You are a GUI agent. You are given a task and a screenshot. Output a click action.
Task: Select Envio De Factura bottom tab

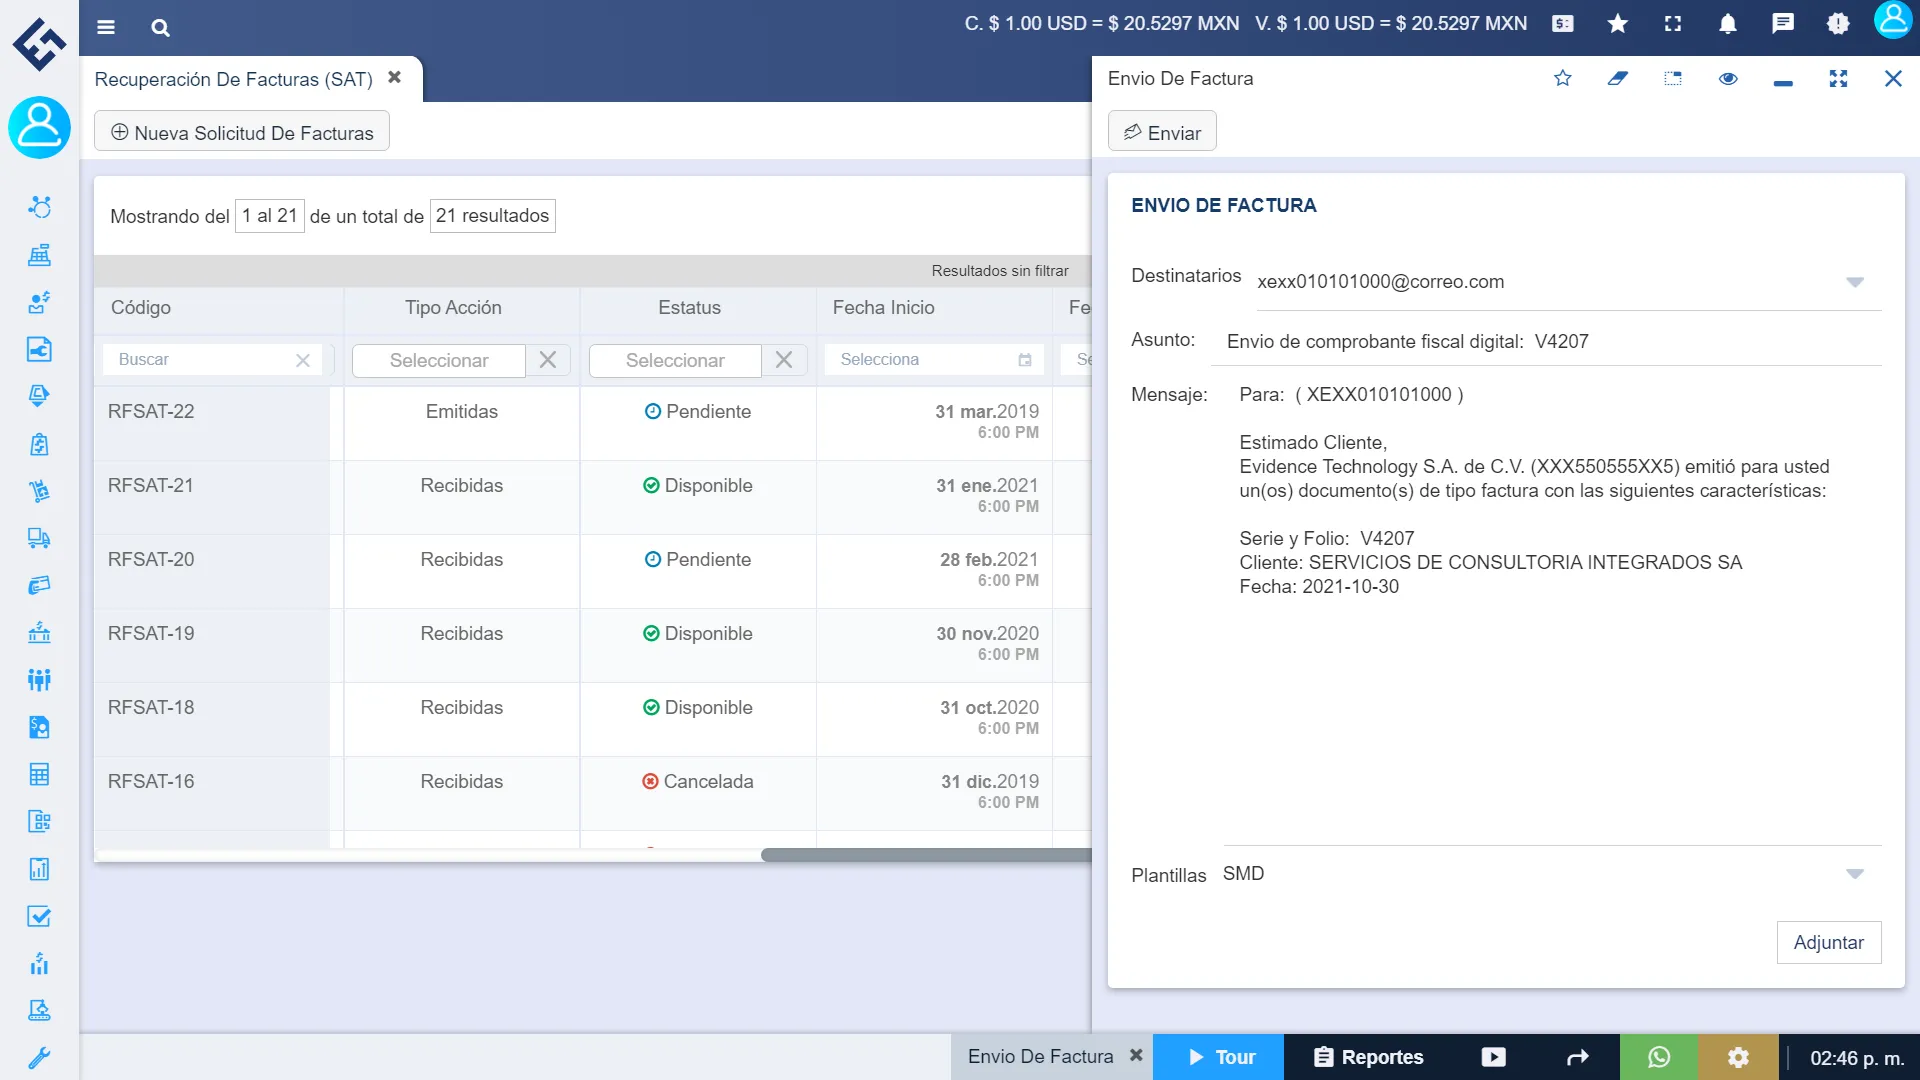coord(1040,1057)
